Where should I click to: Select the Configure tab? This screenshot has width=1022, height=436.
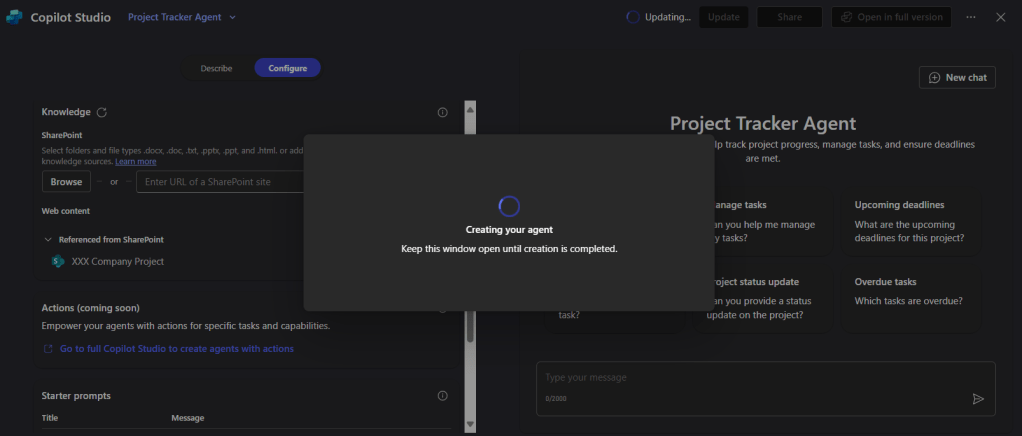(287, 68)
